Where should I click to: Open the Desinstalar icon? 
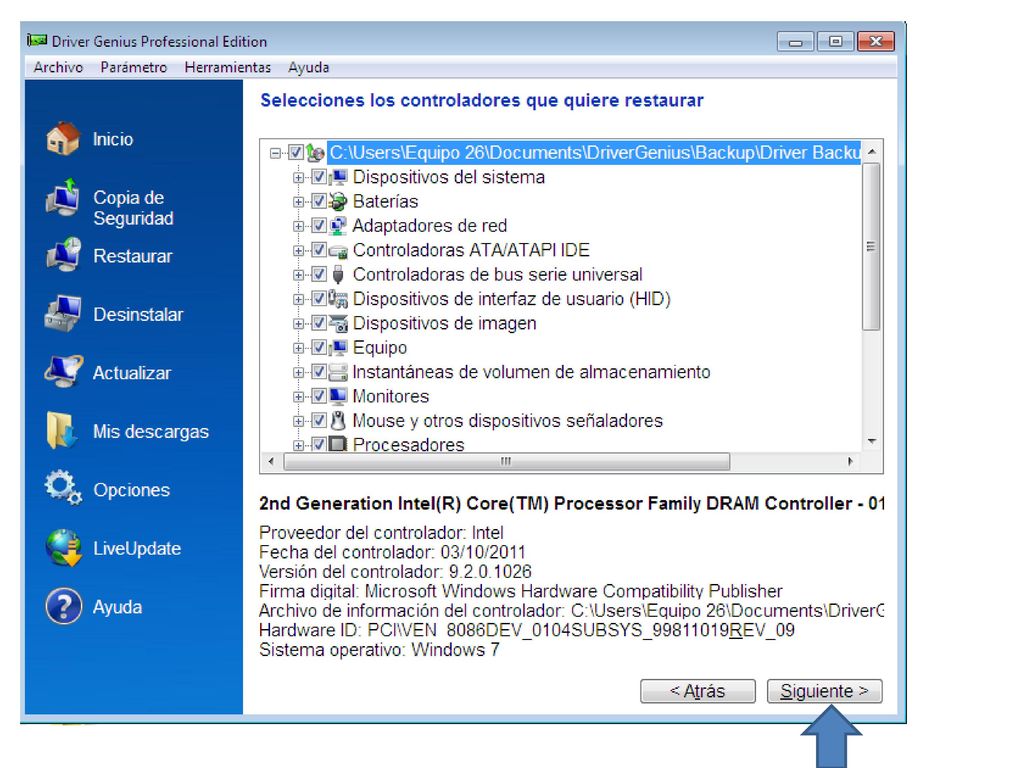(63, 314)
